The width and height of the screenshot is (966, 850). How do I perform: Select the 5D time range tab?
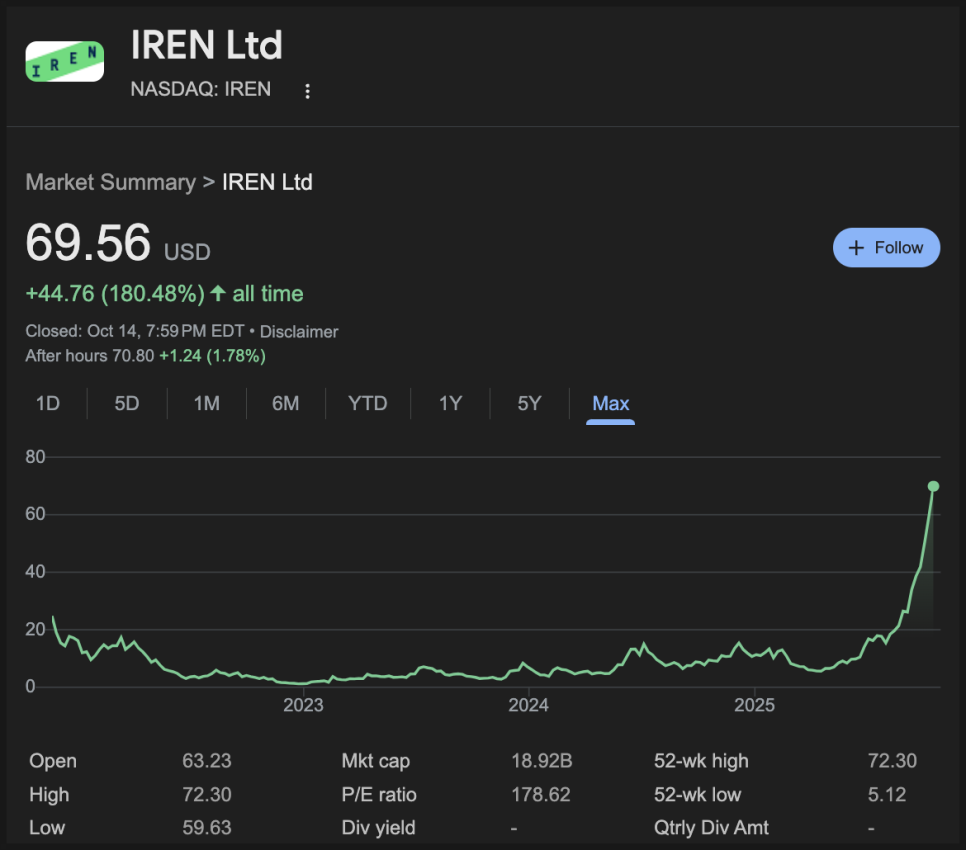(x=127, y=404)
